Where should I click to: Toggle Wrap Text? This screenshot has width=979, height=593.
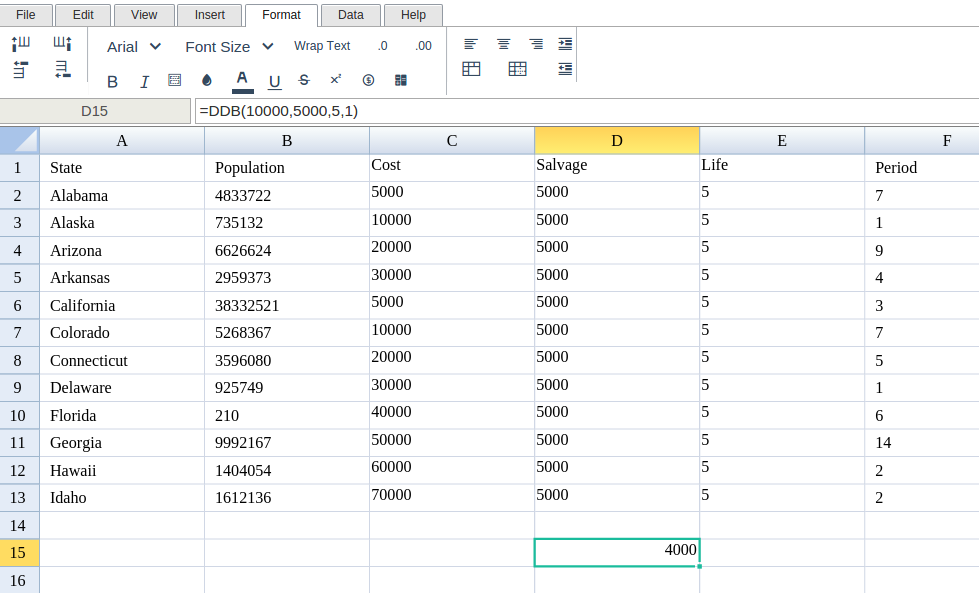point(322,46)
